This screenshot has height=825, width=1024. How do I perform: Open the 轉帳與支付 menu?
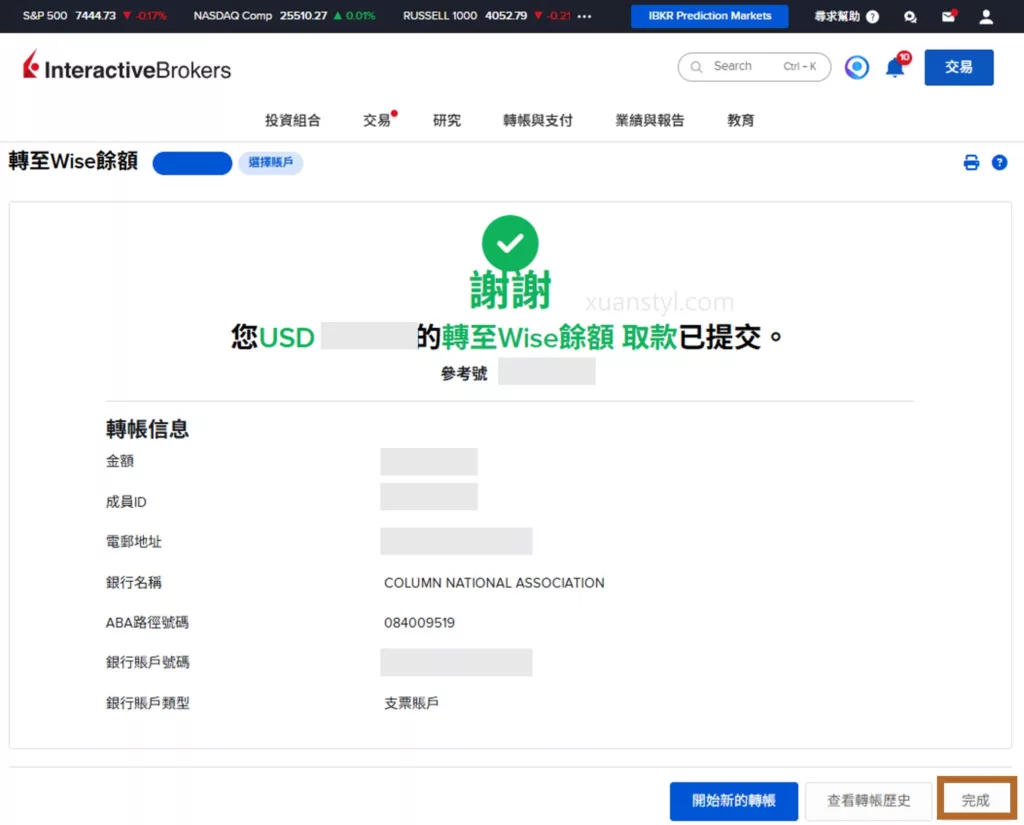[537, 120]
